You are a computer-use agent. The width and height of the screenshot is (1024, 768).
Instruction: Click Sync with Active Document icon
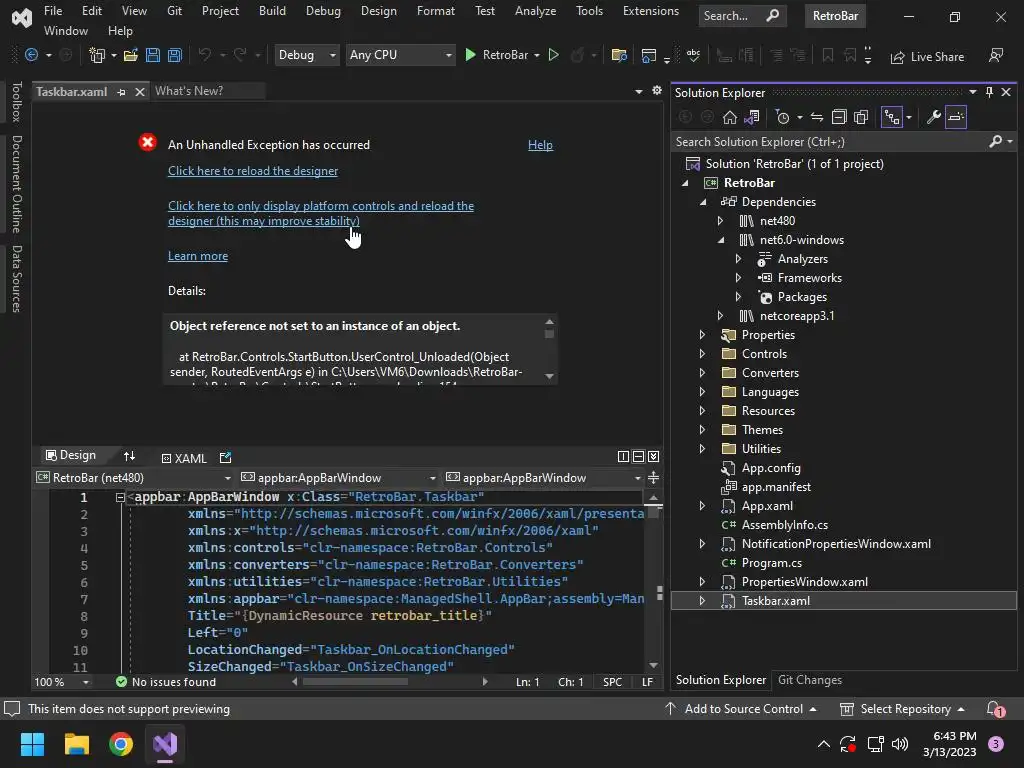pos(817,118)
